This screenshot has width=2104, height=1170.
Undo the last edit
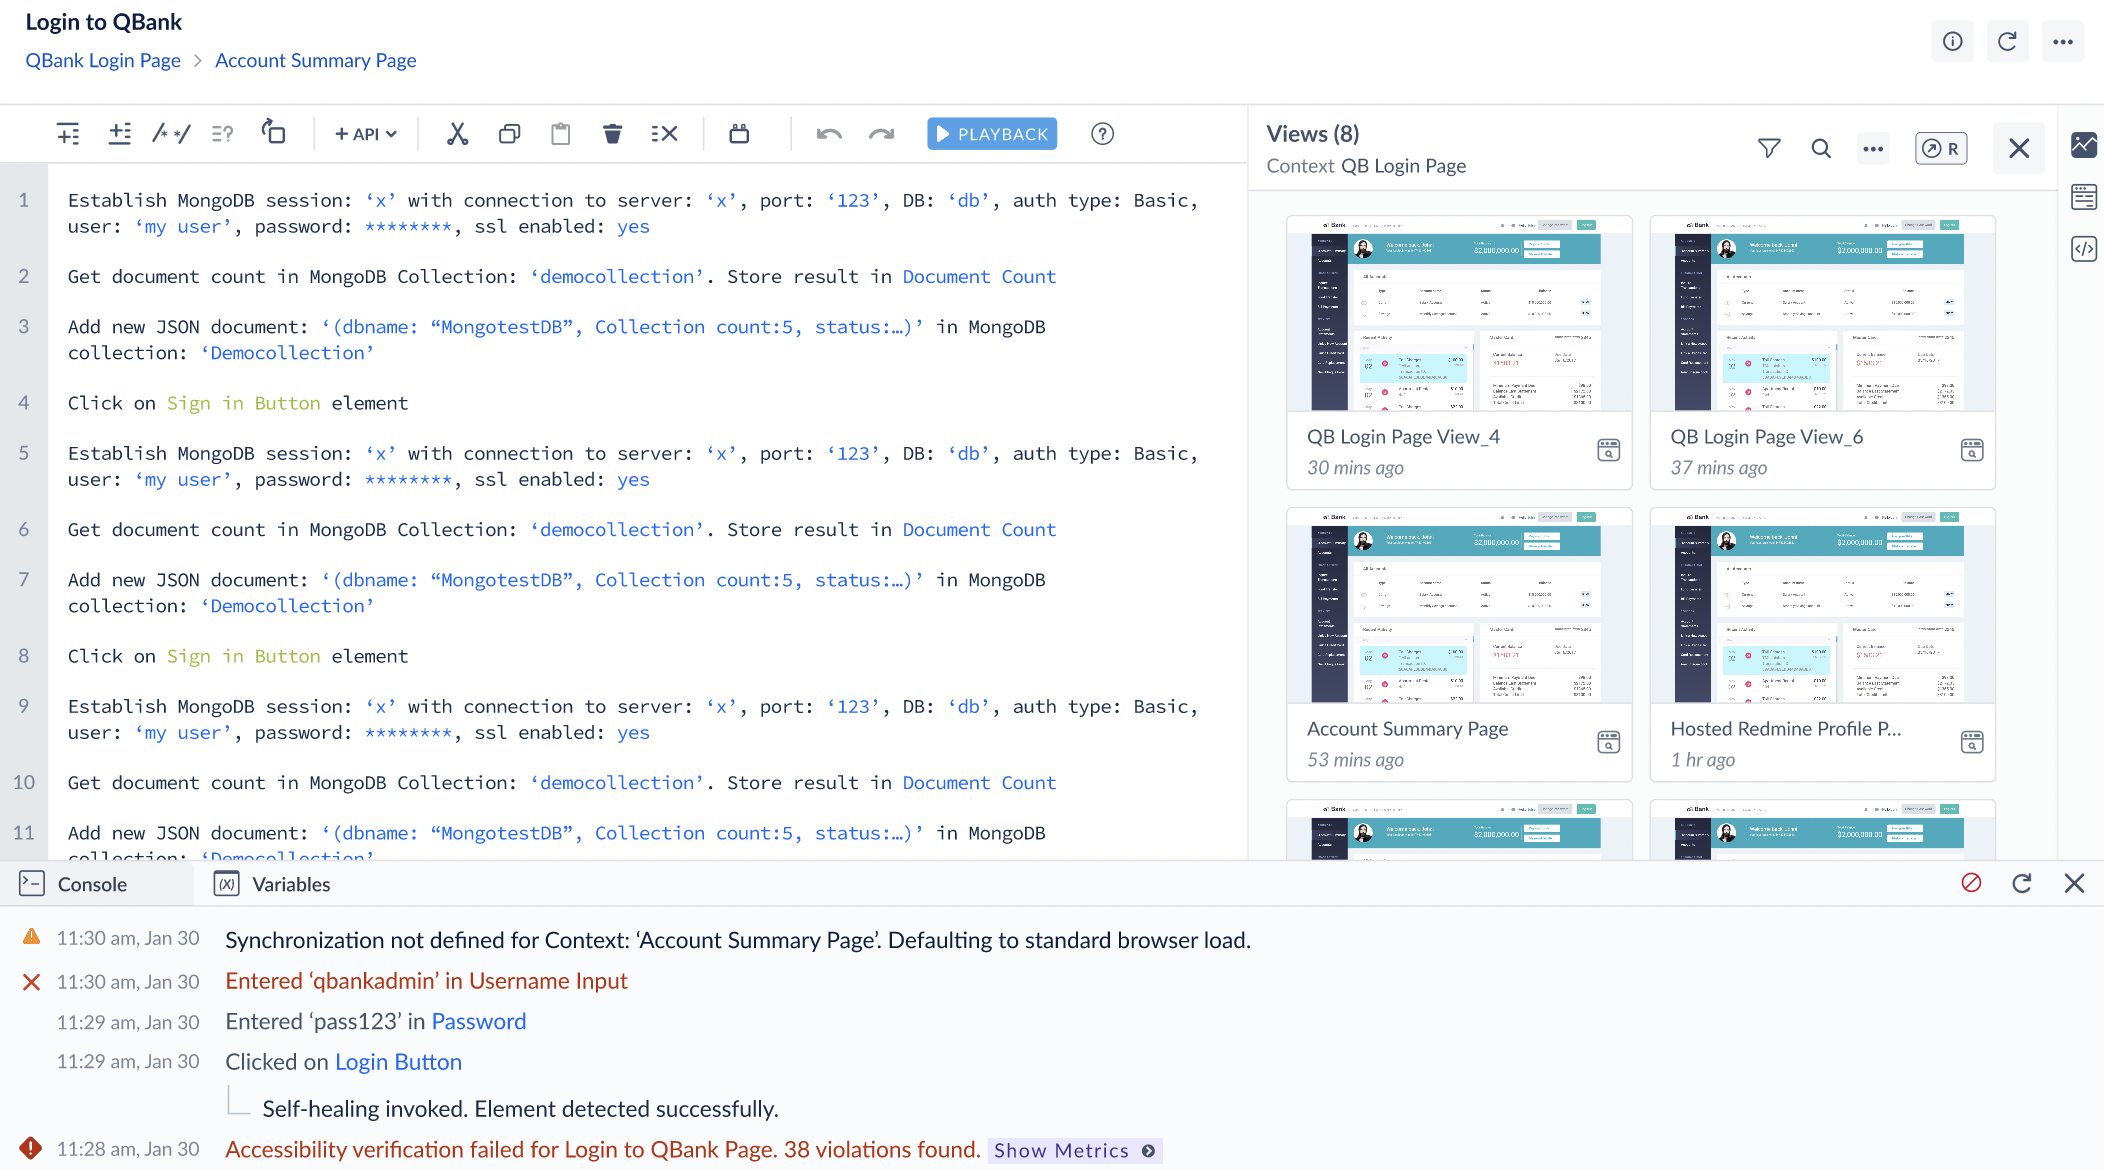coord(829,134)
